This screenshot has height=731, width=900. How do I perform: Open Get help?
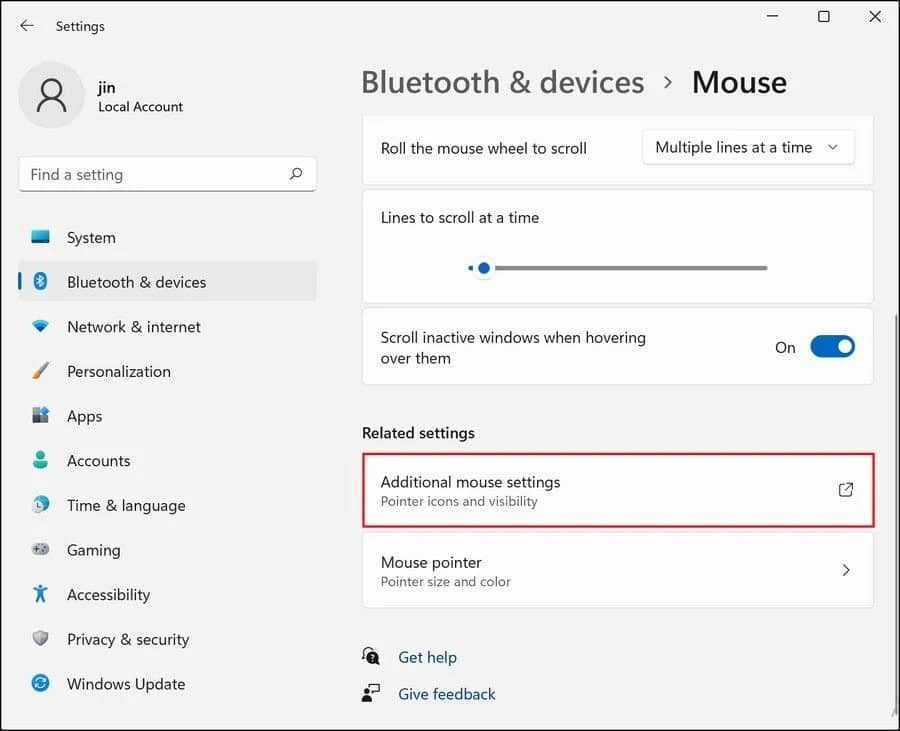(x=428, y=657)
